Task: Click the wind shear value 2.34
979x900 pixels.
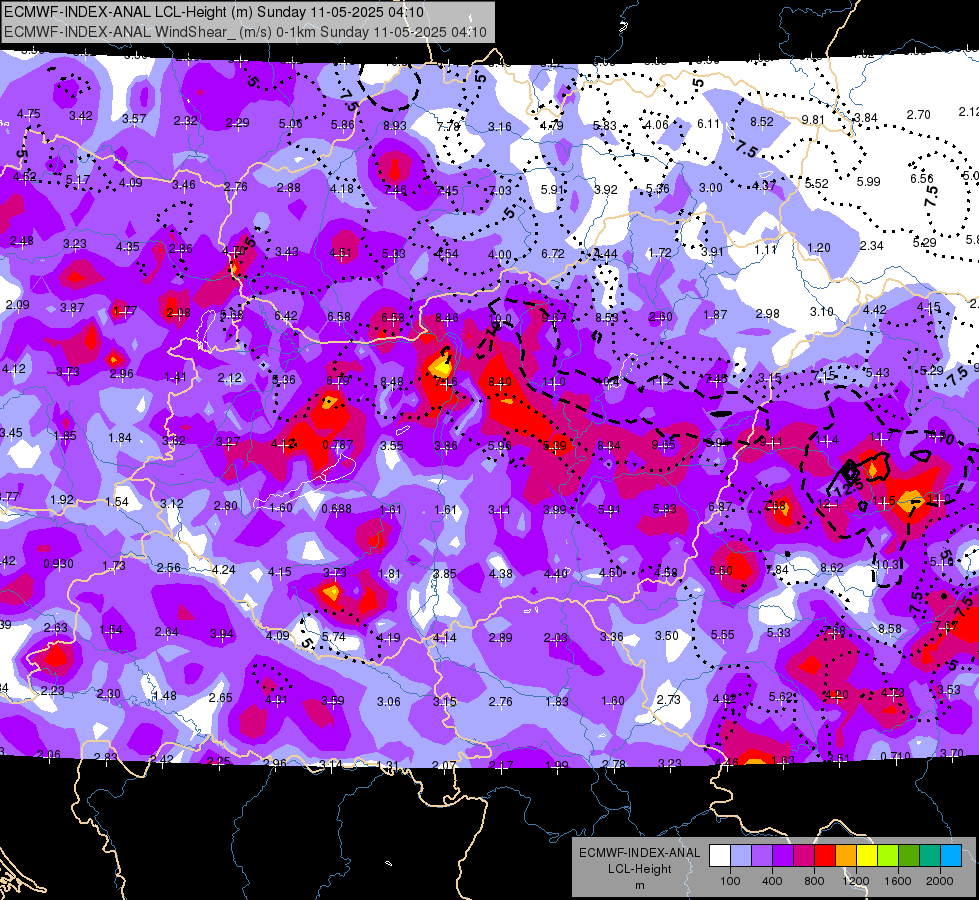Action: (871, 245)
